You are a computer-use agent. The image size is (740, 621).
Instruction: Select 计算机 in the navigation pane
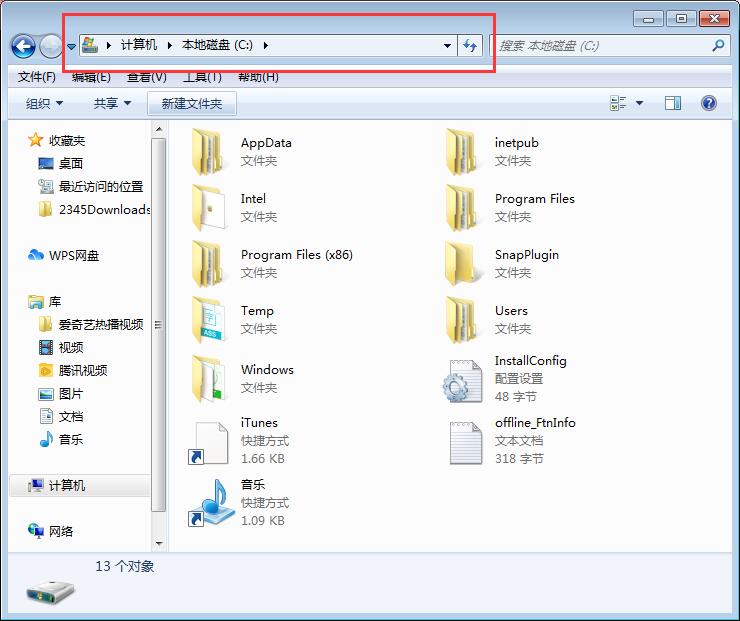(x=67, y=485)
